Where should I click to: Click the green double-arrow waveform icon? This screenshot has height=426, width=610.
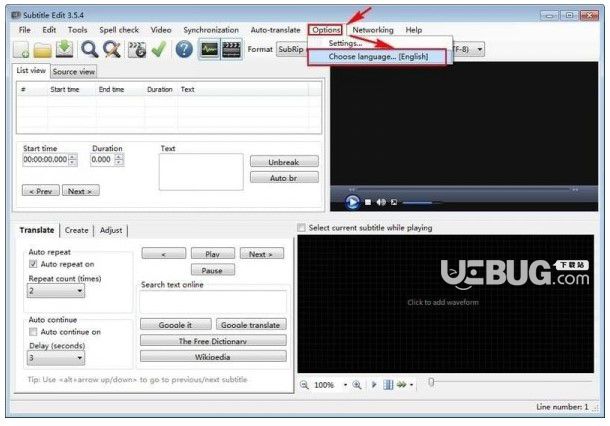tap(401, 385)
